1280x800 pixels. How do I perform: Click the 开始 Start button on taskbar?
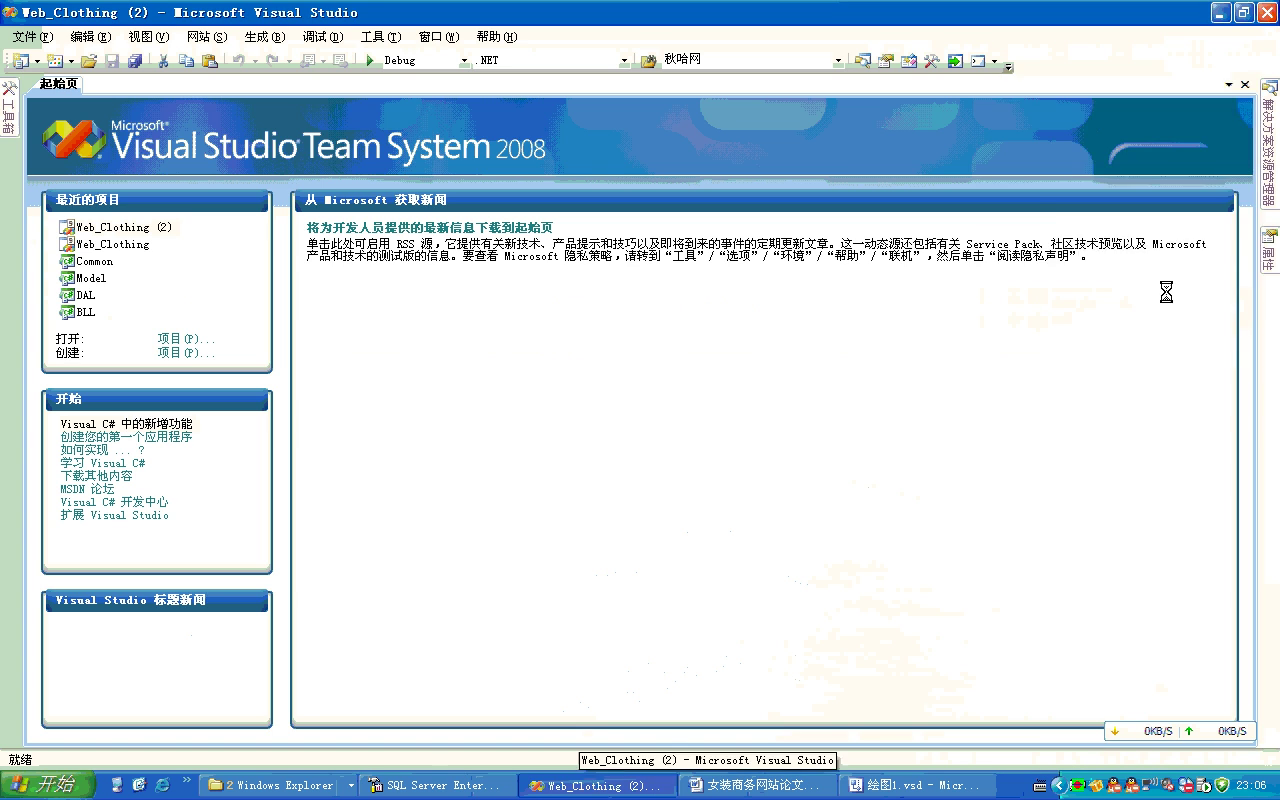click(x=47, y=785)
